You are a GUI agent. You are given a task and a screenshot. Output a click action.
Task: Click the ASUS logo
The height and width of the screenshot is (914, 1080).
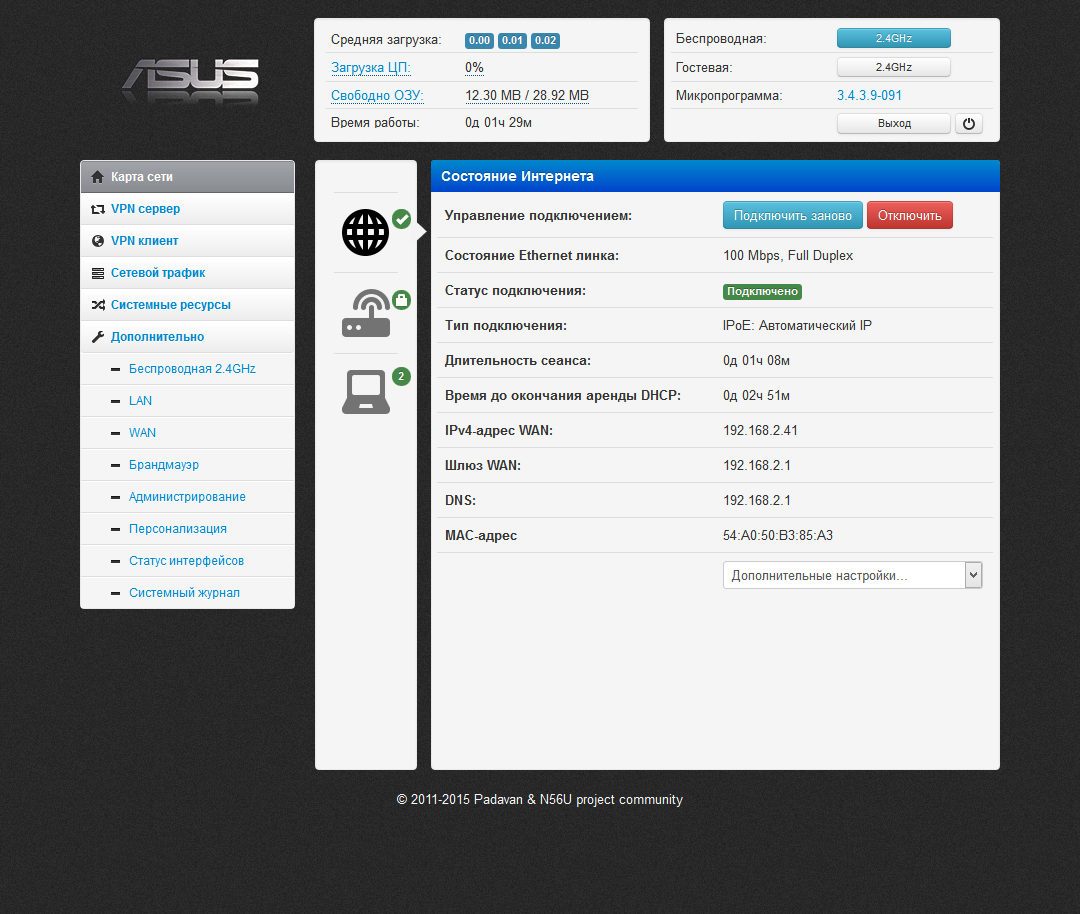191,81
